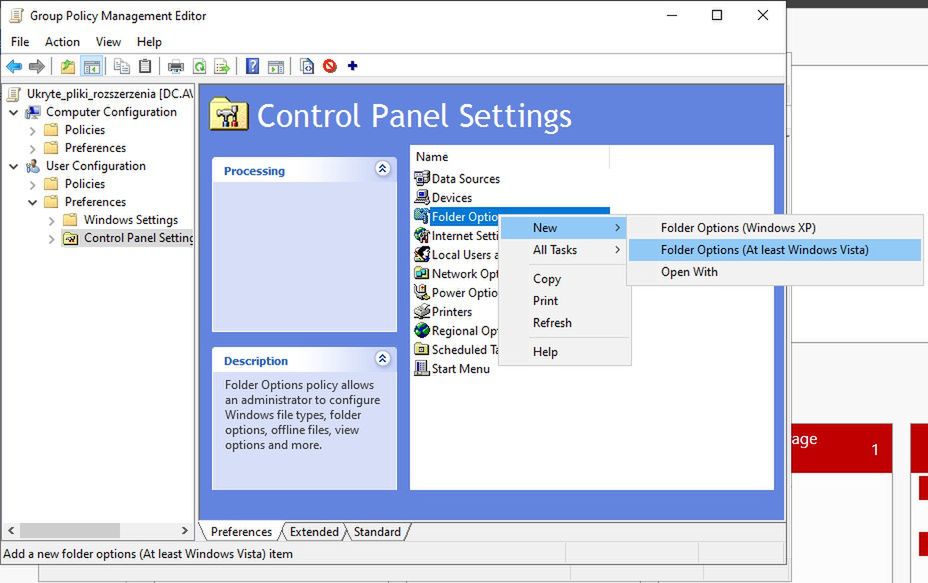Open Help via blue question mark icon
The image size is (928, 583).
253,66
